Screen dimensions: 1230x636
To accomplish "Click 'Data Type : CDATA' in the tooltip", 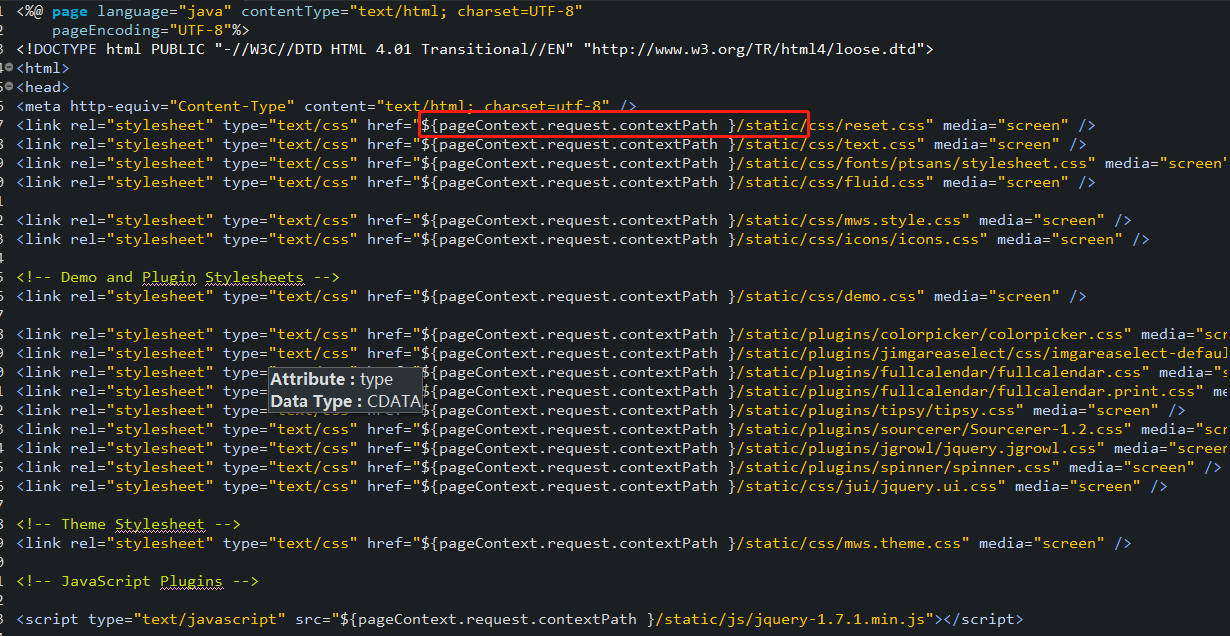I will click(346, 401).
